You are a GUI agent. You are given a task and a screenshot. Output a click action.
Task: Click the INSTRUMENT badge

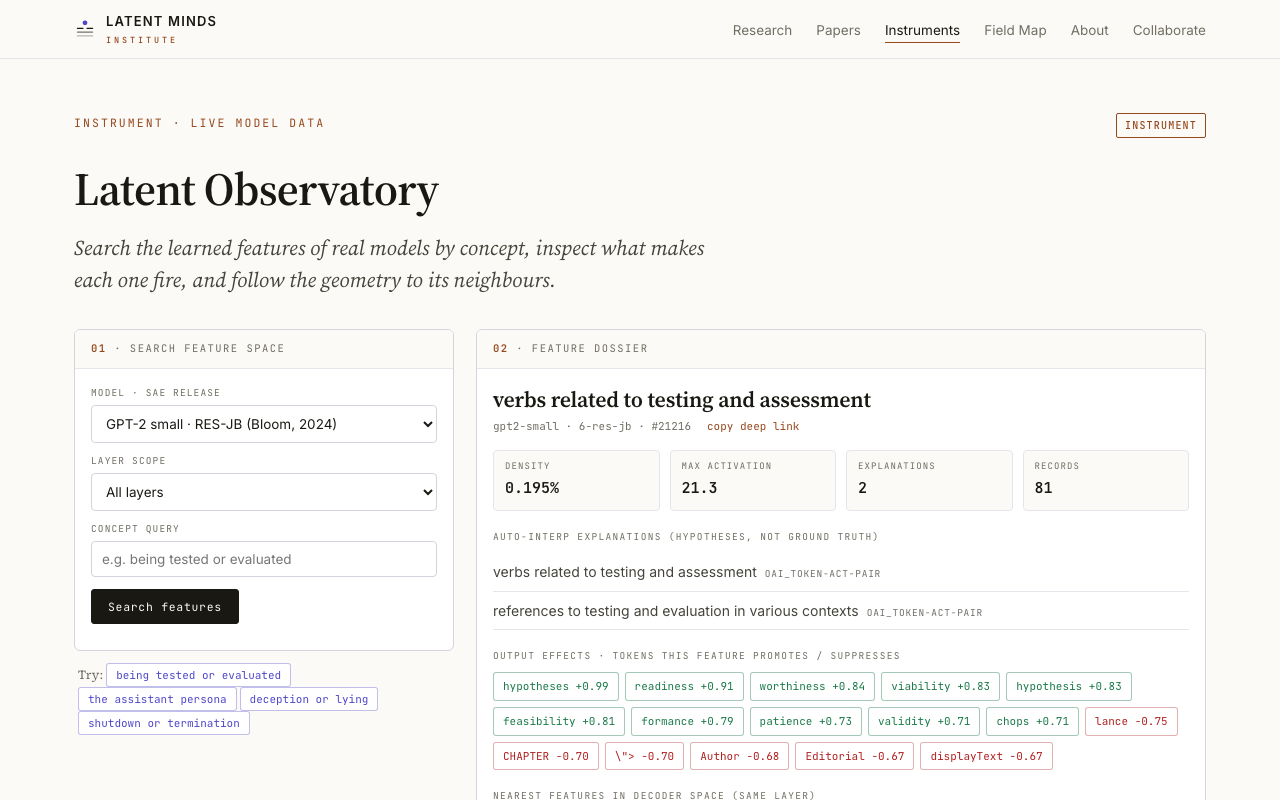pyautogui.click(x=1160, y=125)
